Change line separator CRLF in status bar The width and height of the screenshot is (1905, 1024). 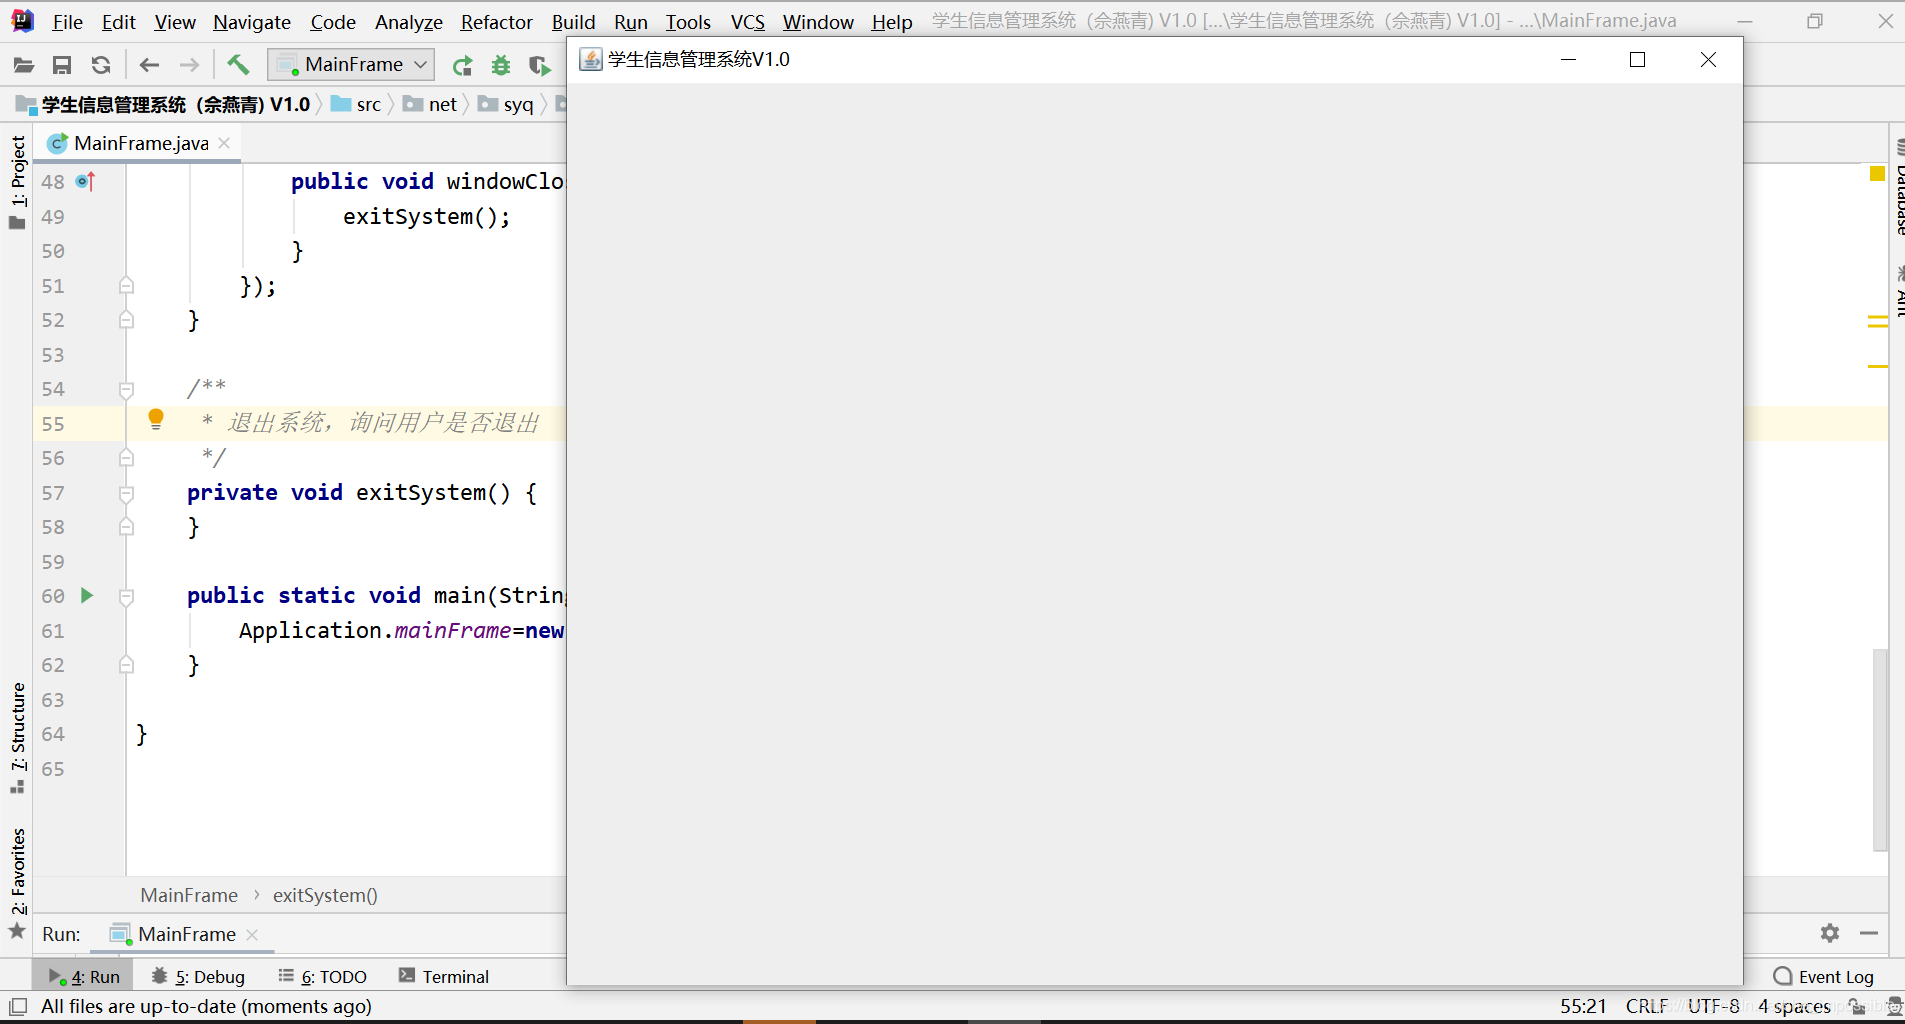1647,1007
